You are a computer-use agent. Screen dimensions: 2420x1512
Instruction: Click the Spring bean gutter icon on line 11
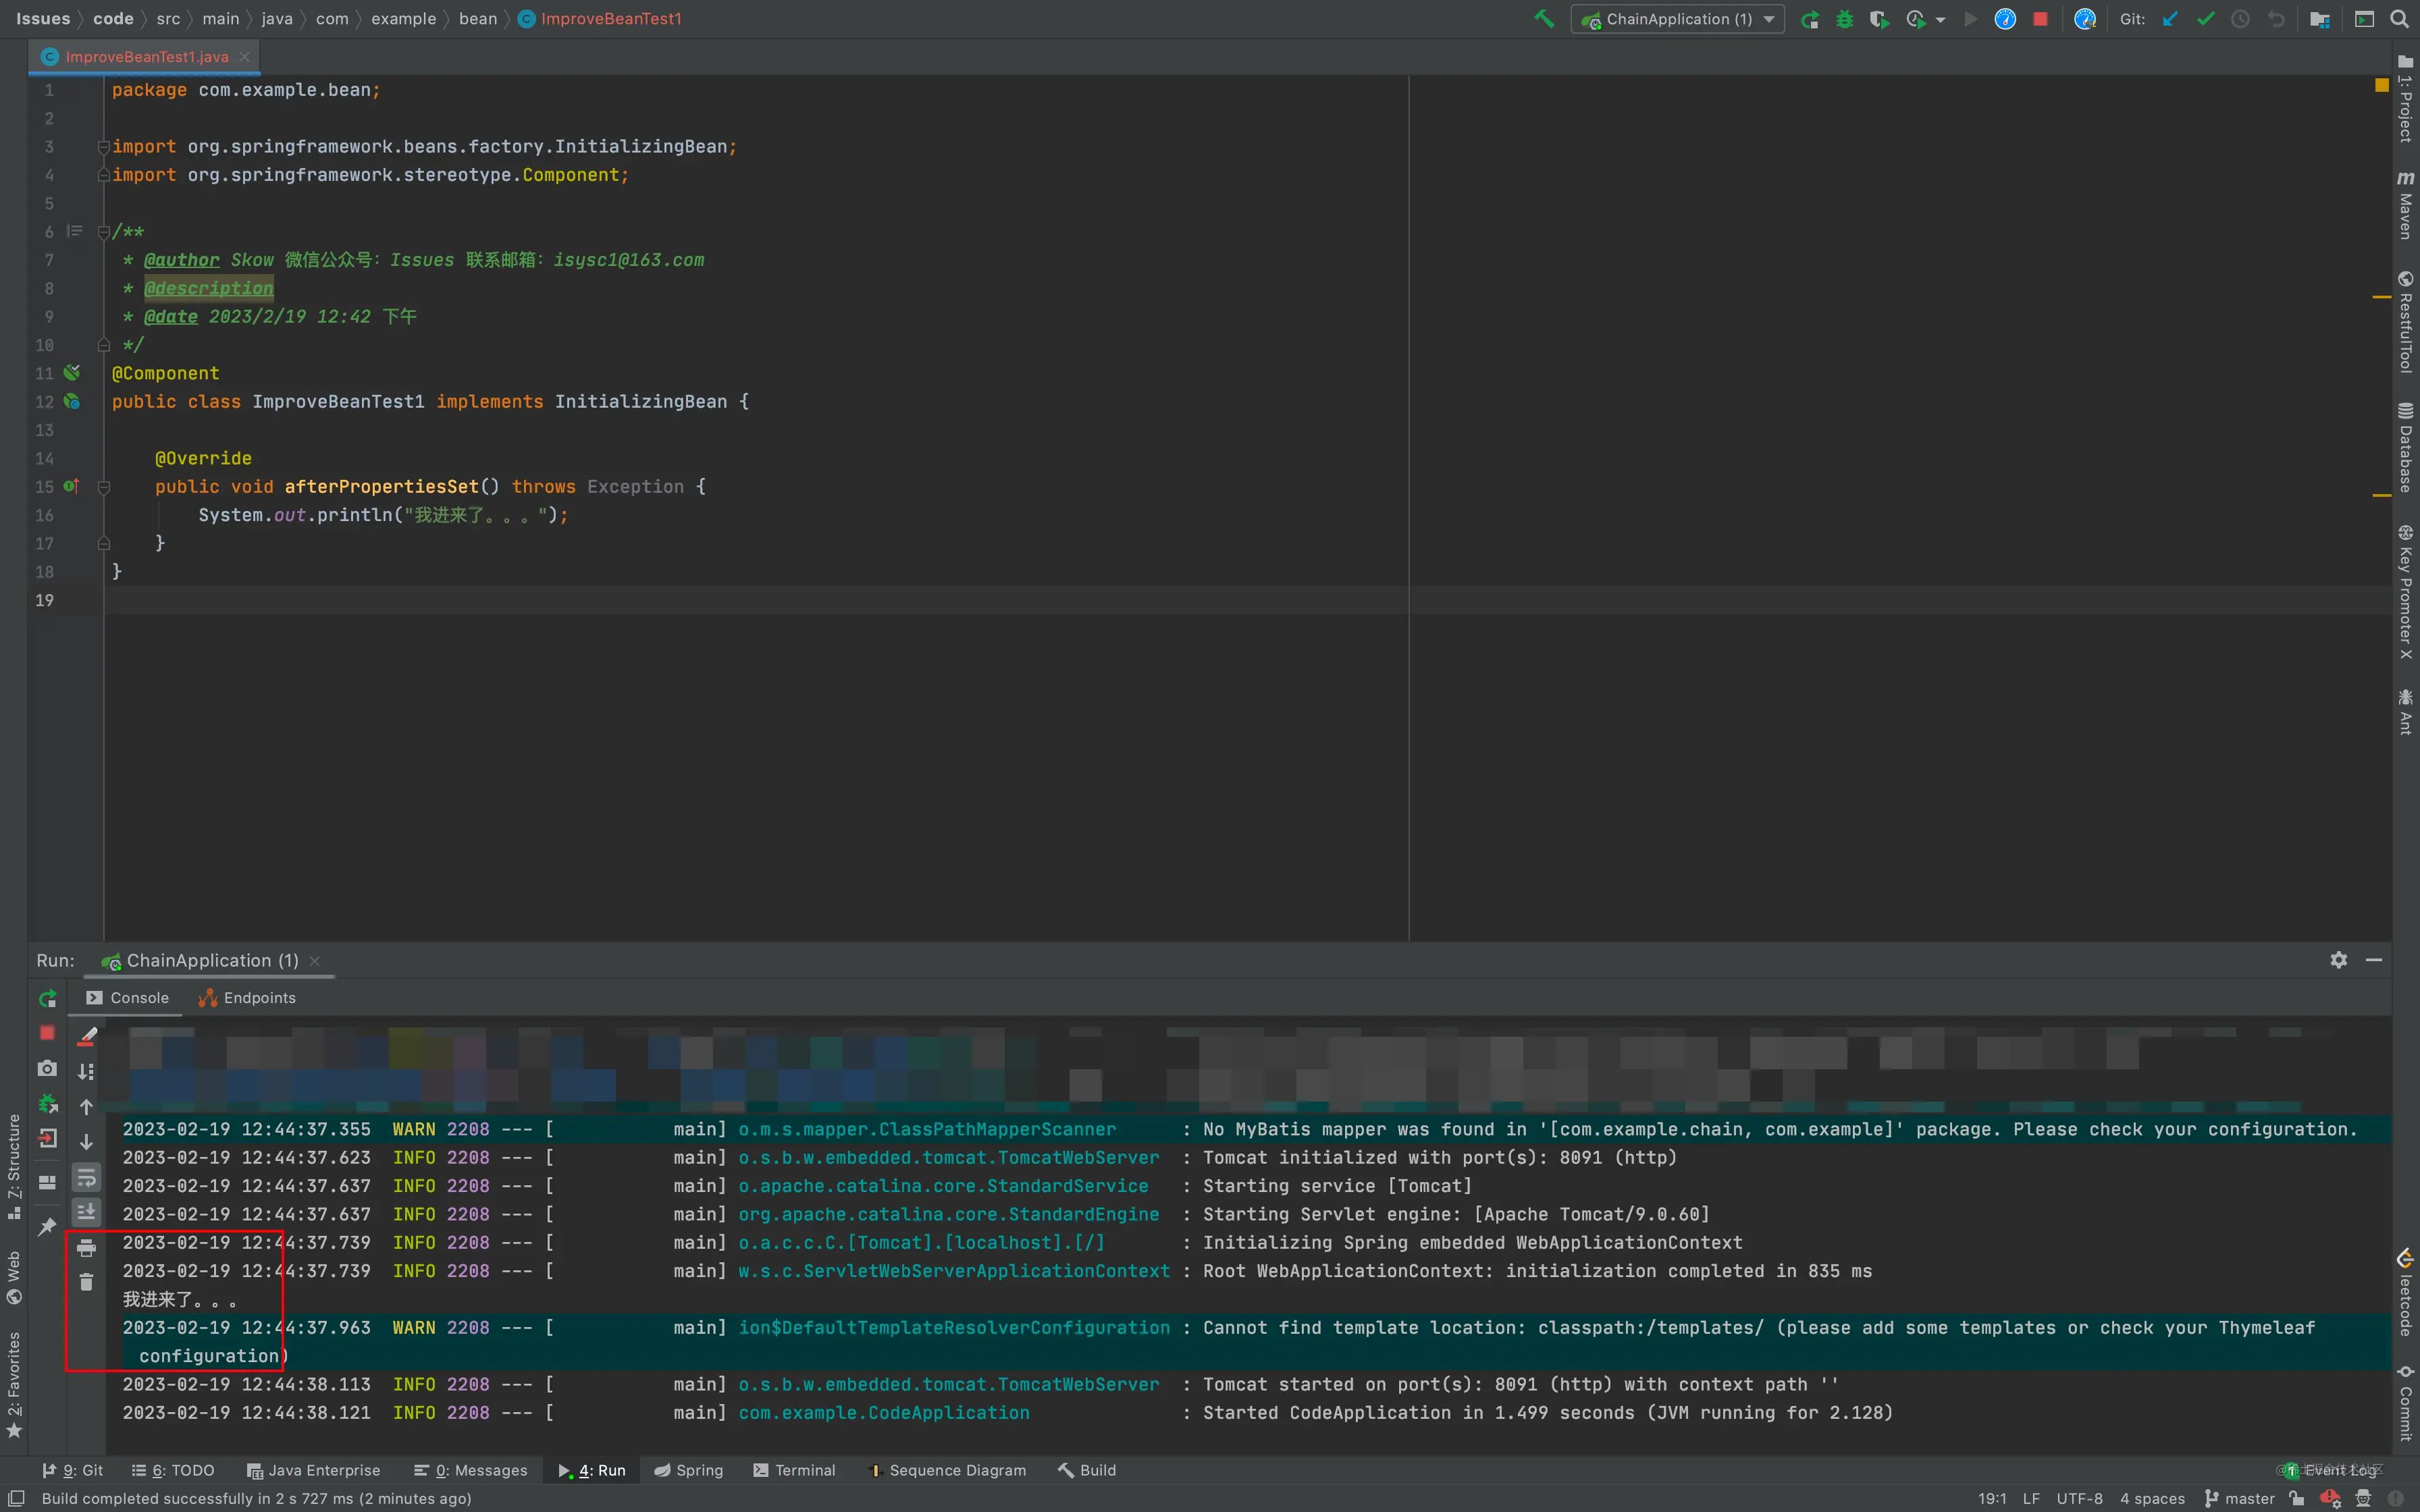tap(72, 373)
